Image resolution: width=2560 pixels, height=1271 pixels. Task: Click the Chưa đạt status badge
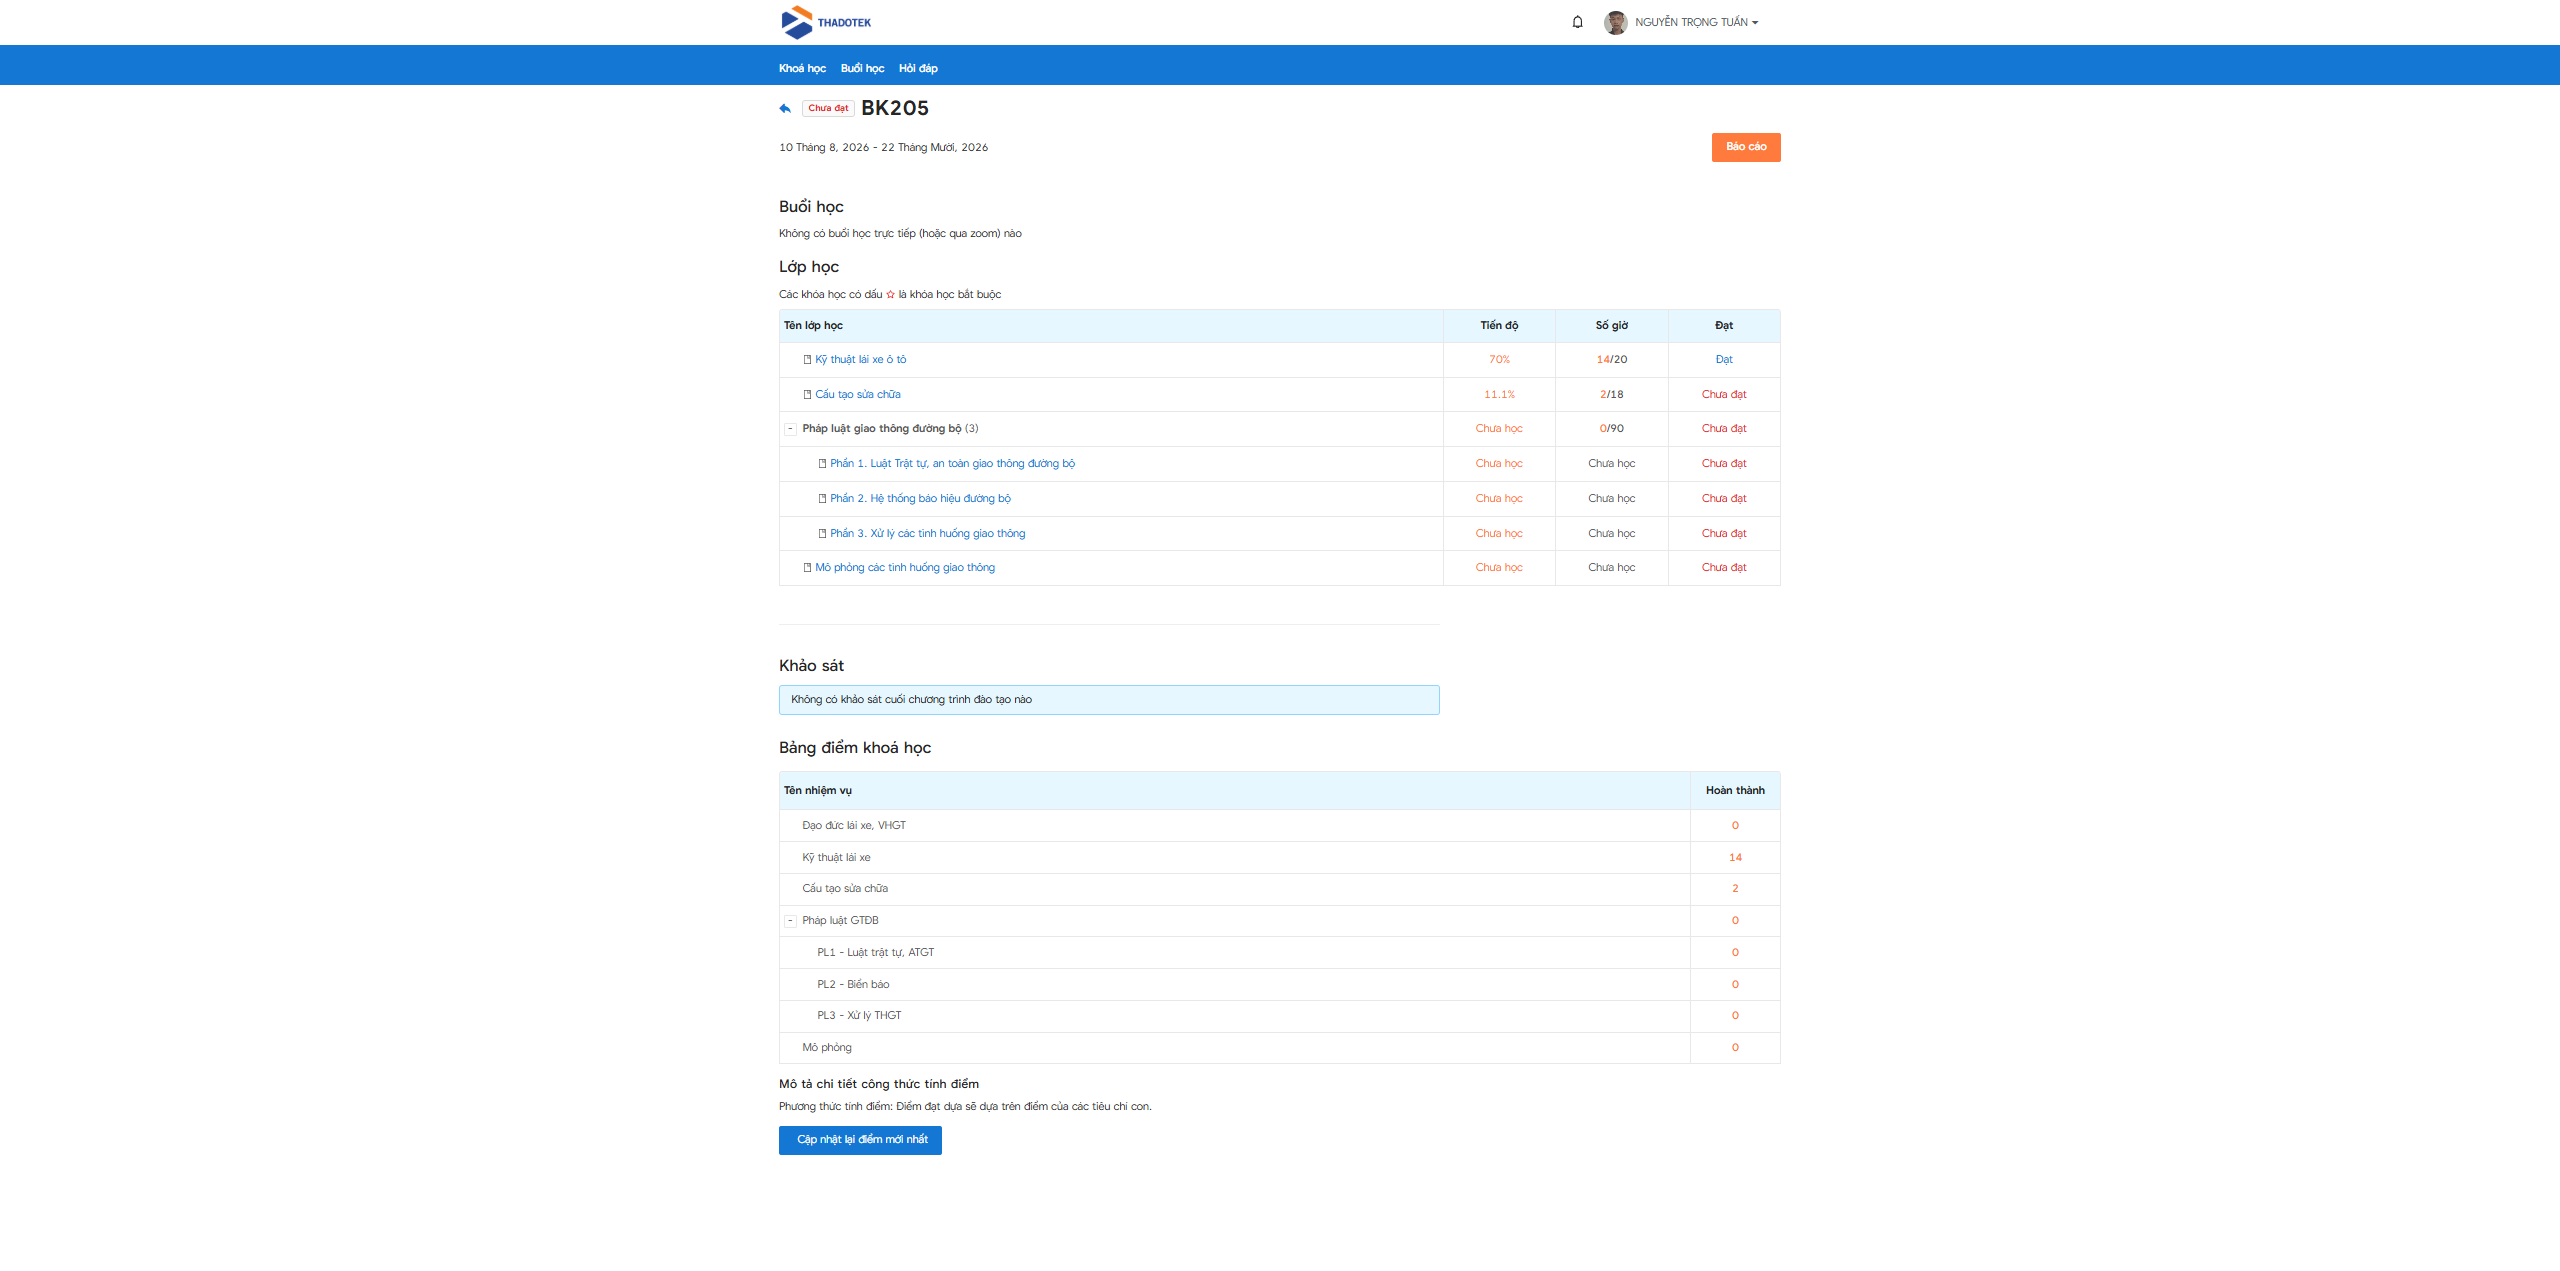(828, 108)
